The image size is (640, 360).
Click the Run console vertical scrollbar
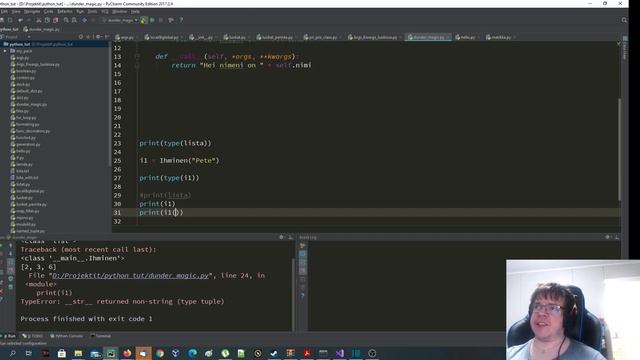[x=293, y=294]
